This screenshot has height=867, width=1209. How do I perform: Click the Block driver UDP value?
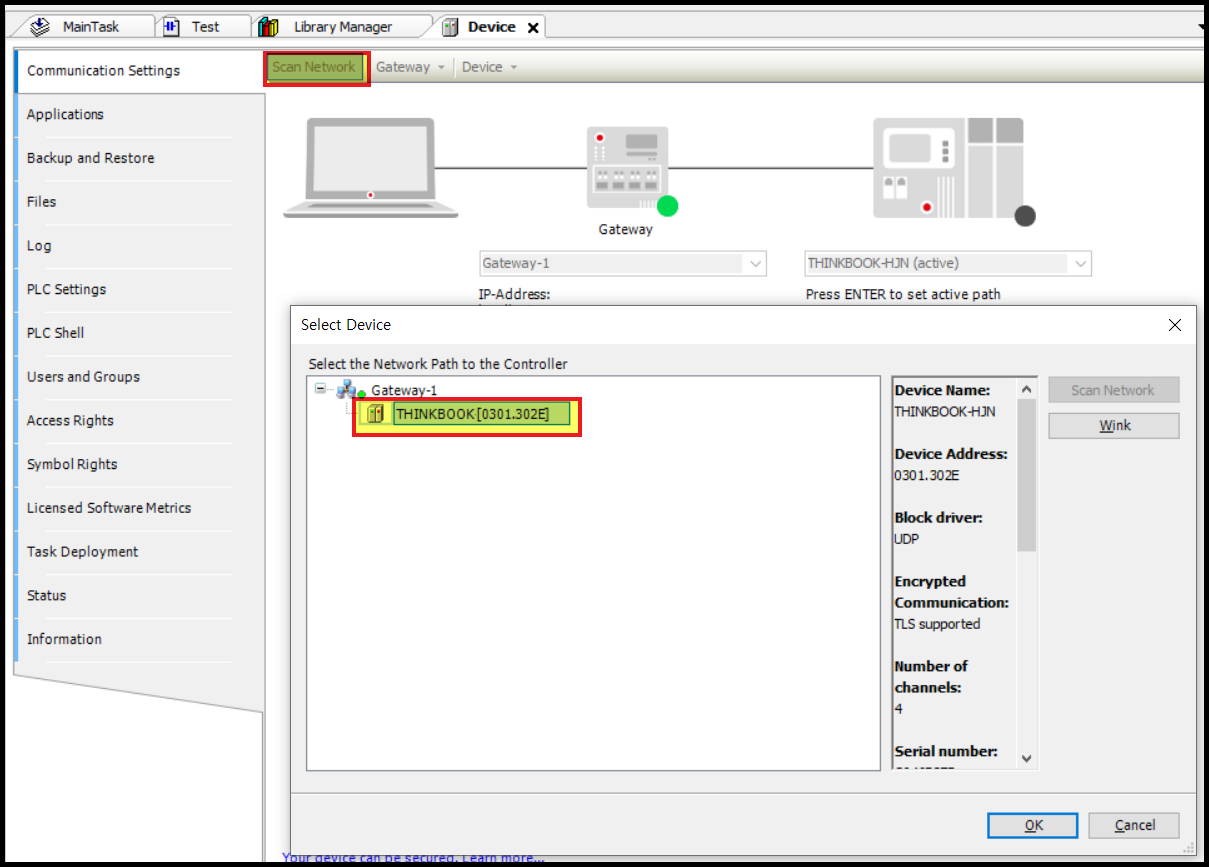click(x=907, y=538)
